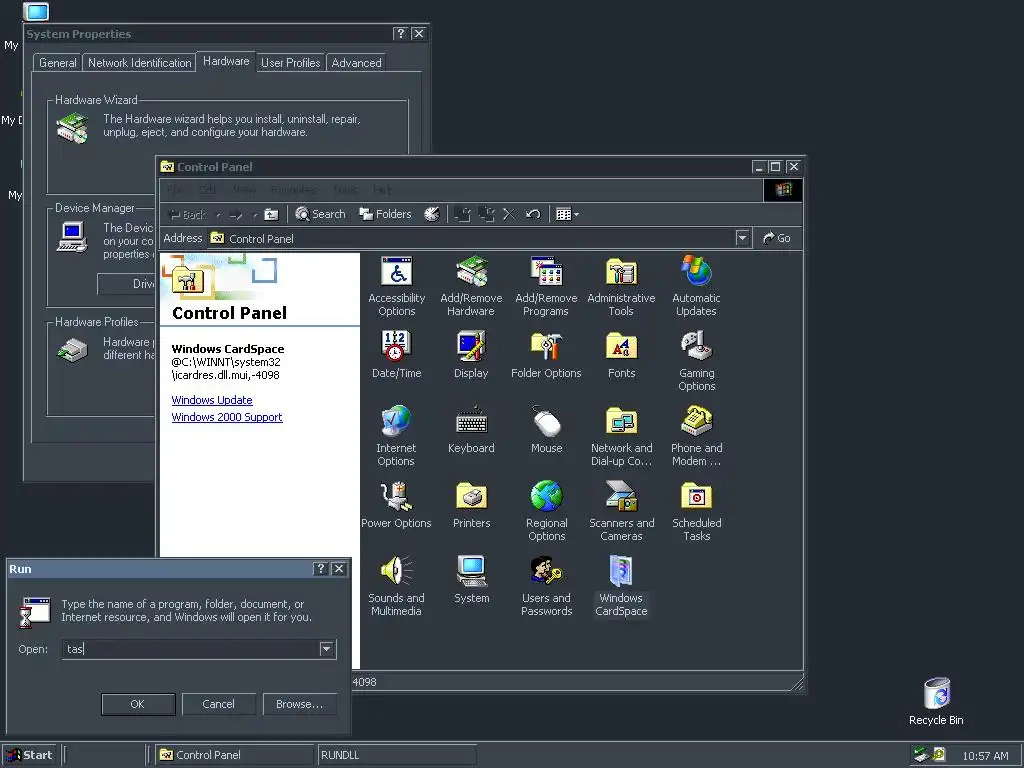Open Folder Options
The height and width of the screenshot is (768, 1024).
546,355
